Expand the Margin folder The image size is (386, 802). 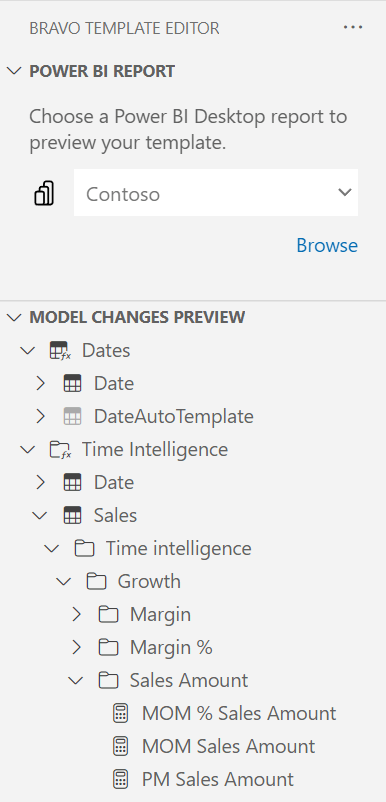point(77,614)
